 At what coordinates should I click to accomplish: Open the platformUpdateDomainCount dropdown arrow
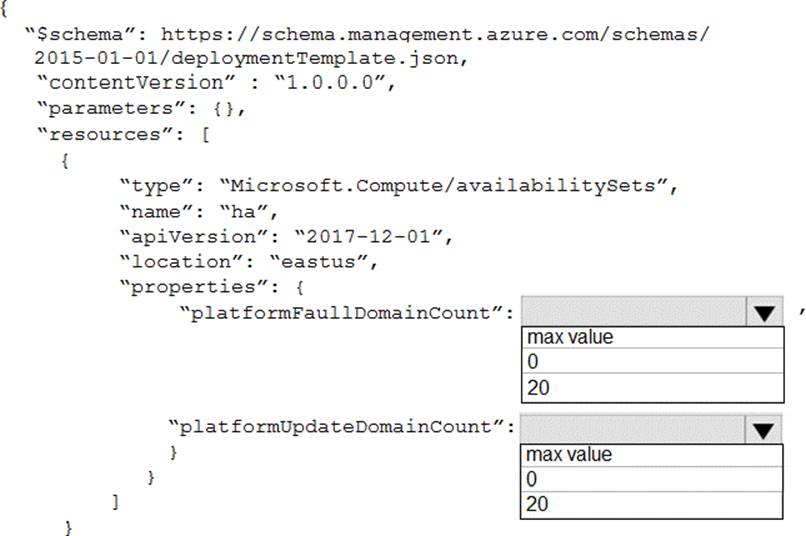click(764, 430)
